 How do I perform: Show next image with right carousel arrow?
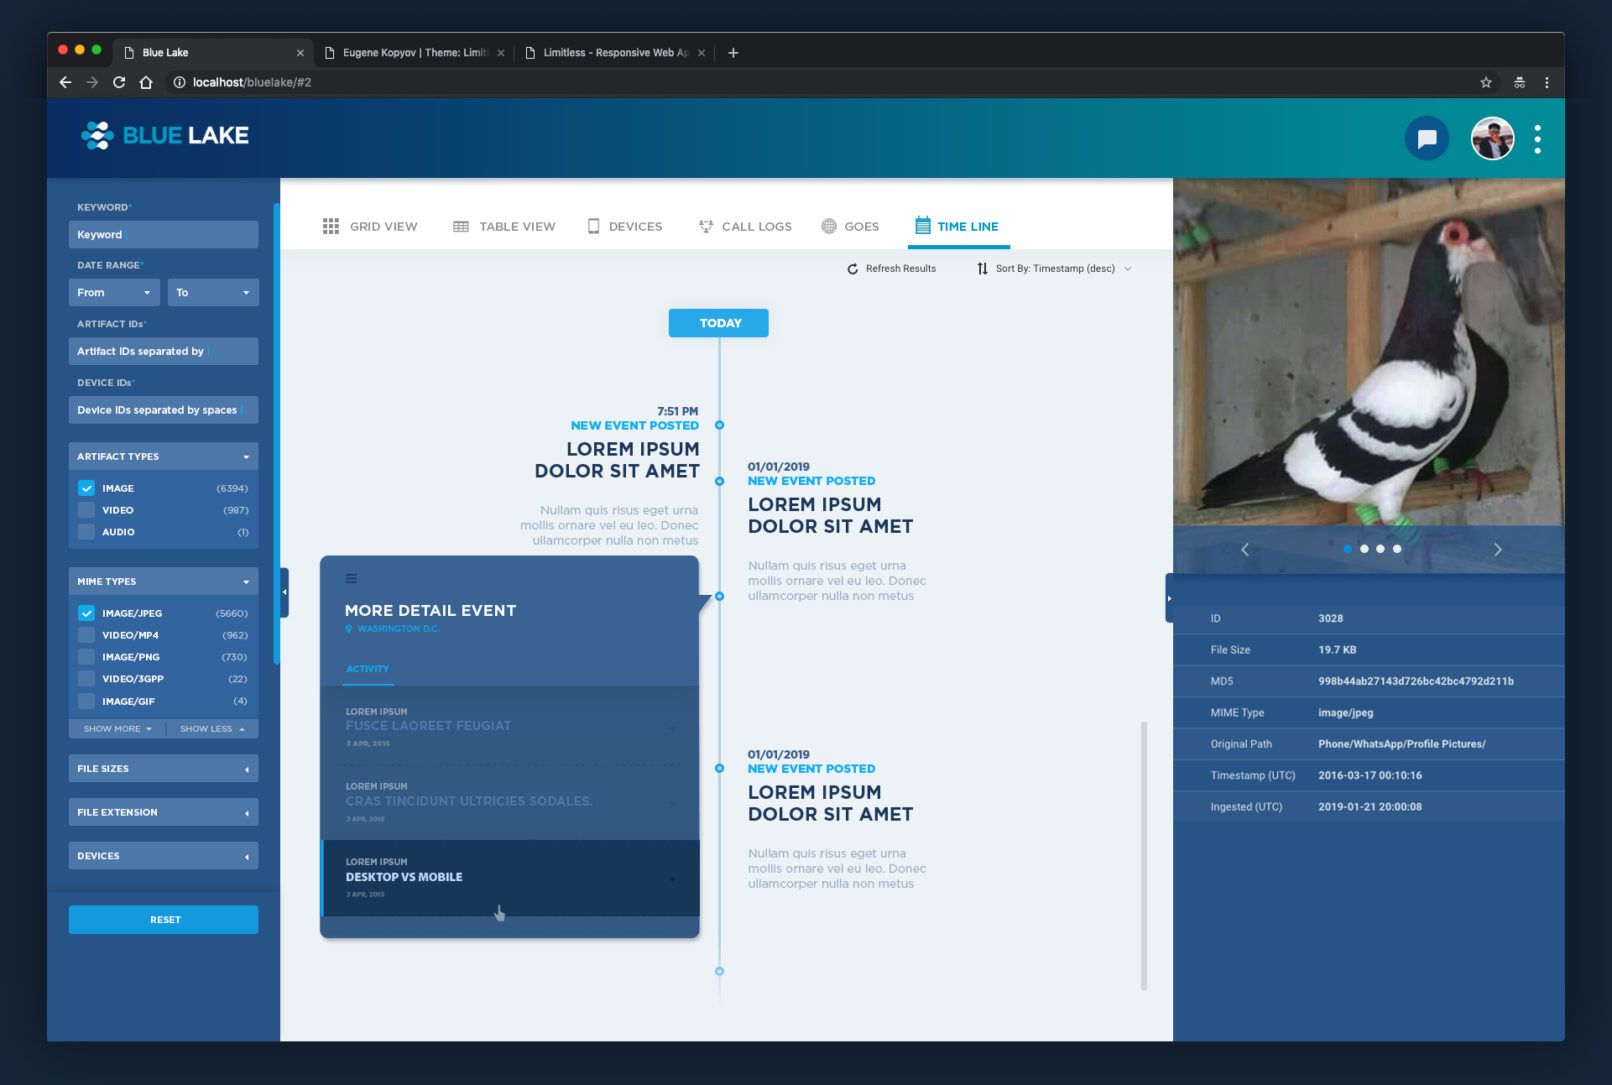1497,549
